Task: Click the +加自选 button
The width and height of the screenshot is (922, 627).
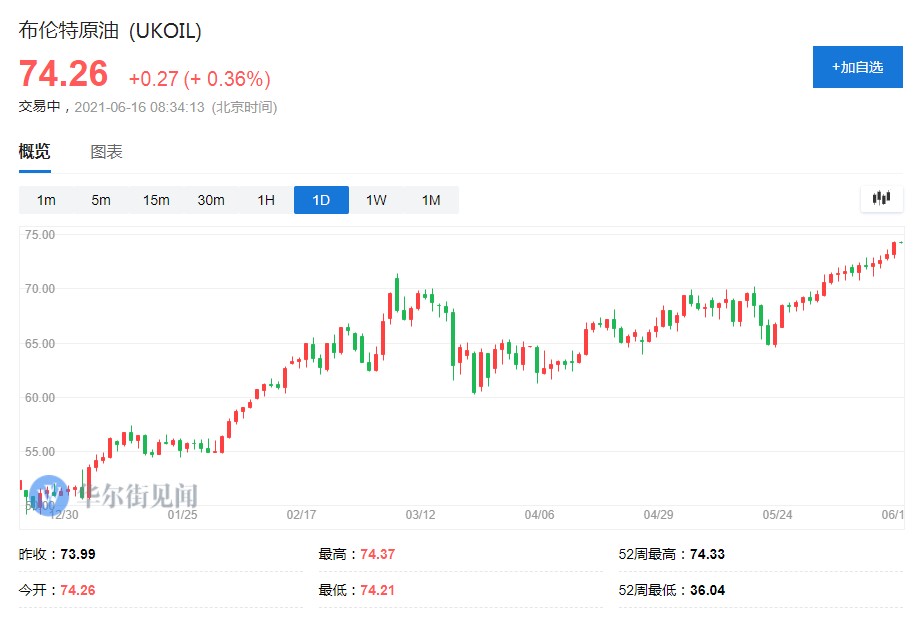Action: 857,67
